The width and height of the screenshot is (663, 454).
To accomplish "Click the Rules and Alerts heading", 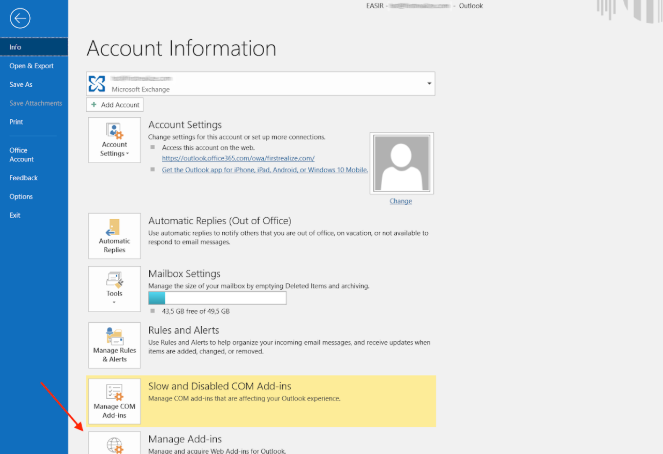I will pos(184,330).
